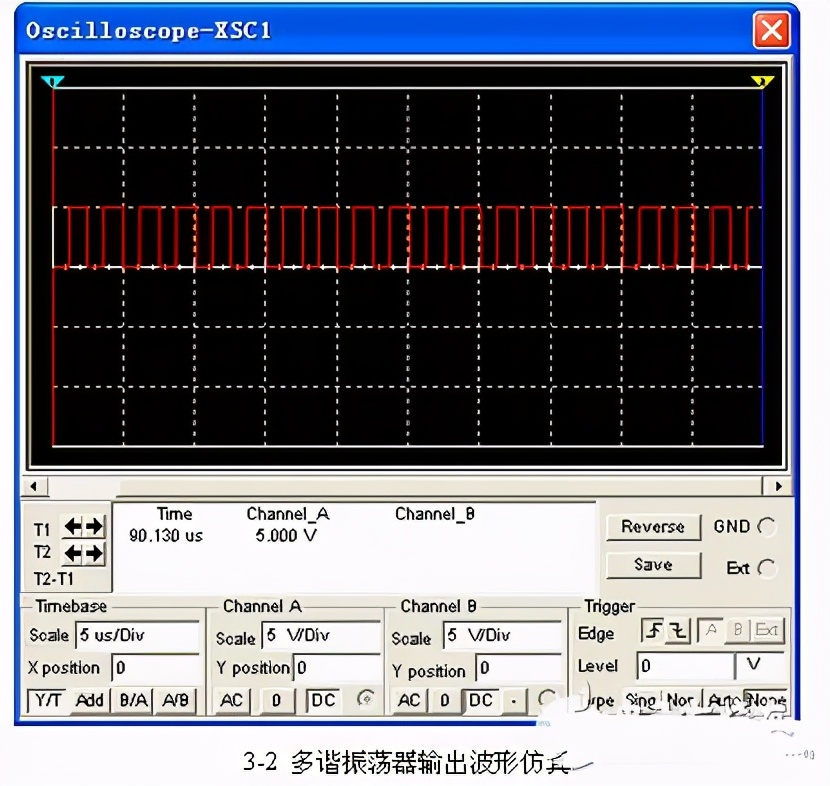Select trigger source B in Trigger panel
The width and height of the screenshot is (830, 786).
(x=740, y=629)
